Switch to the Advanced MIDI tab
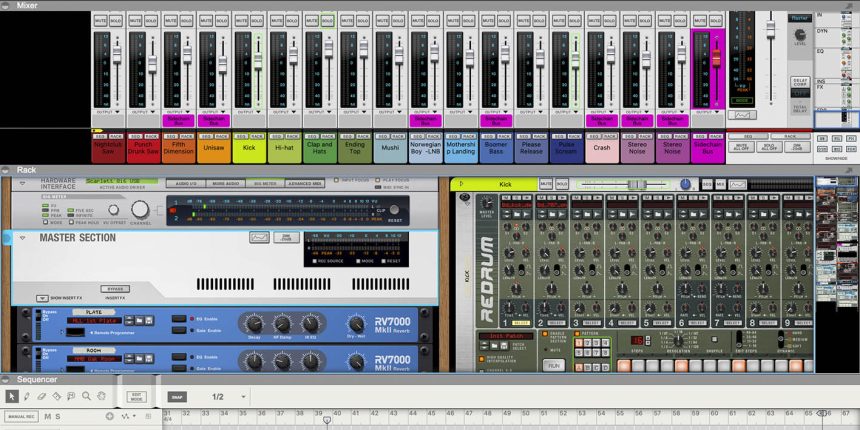 coord(305,184)
